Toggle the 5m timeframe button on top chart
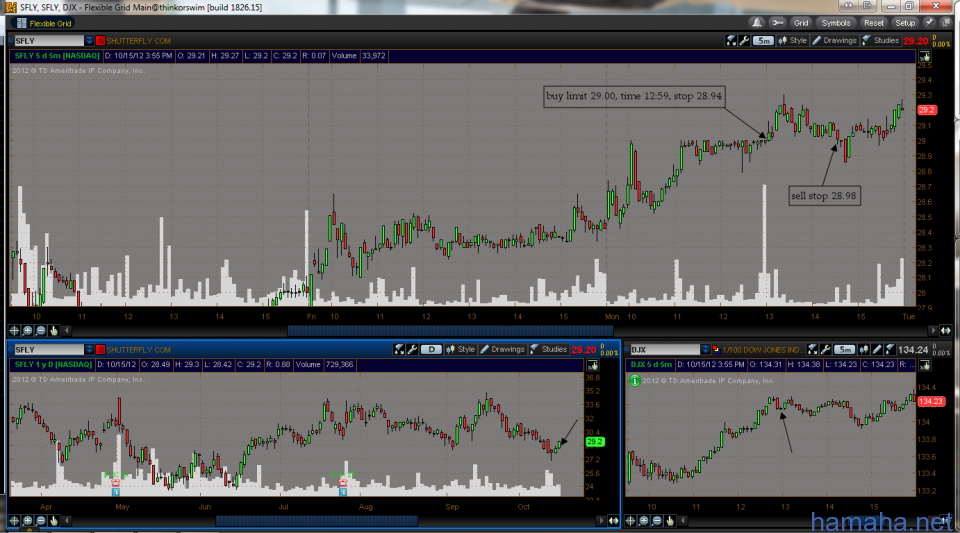The image size is (960, 533). pyautogui.click(x=764, y=40)
